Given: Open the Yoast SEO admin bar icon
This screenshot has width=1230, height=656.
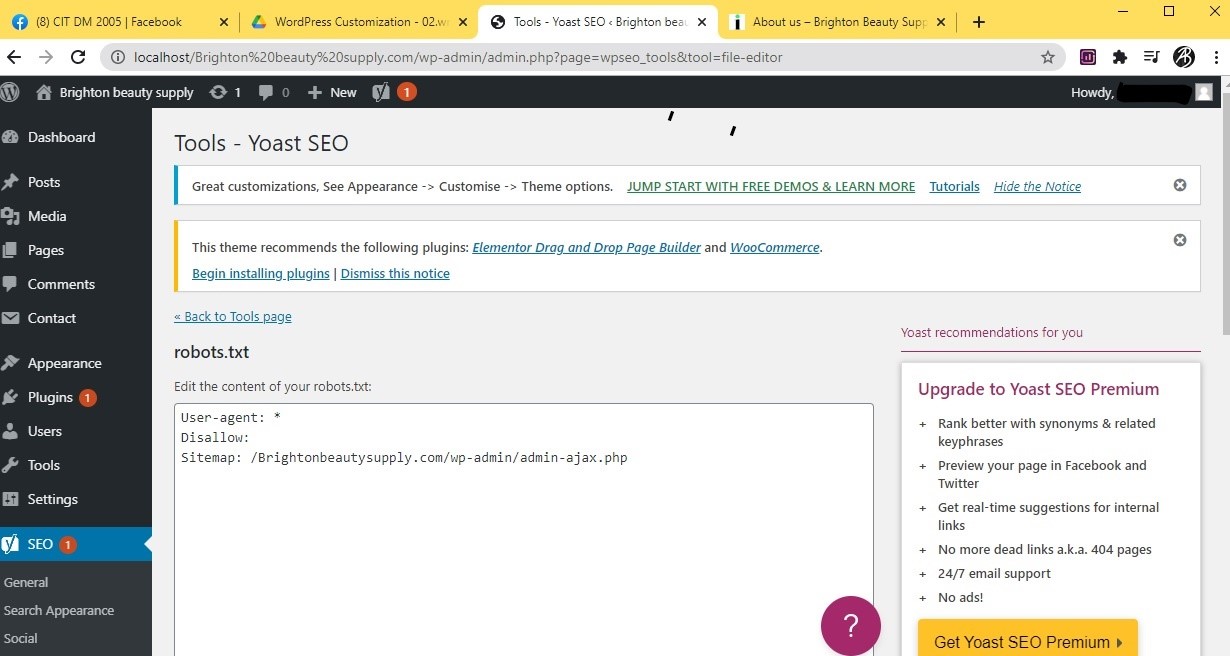Looking at the screenshot, I should [x=381, y=92].
